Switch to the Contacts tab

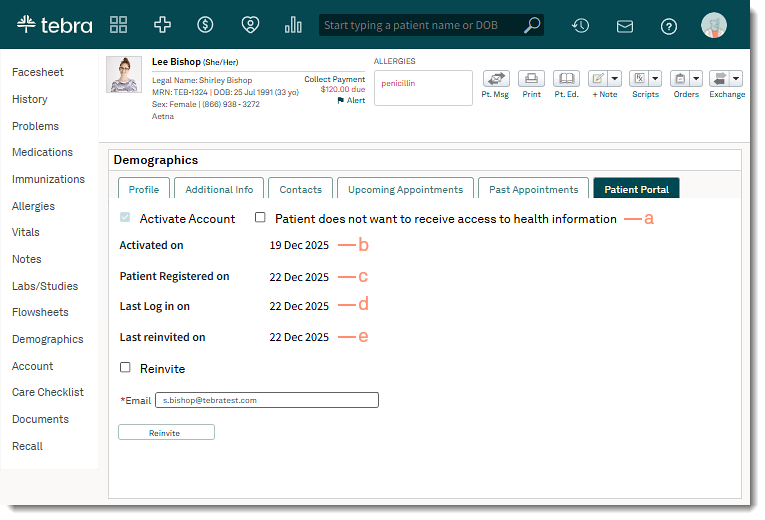coord(301,189)
